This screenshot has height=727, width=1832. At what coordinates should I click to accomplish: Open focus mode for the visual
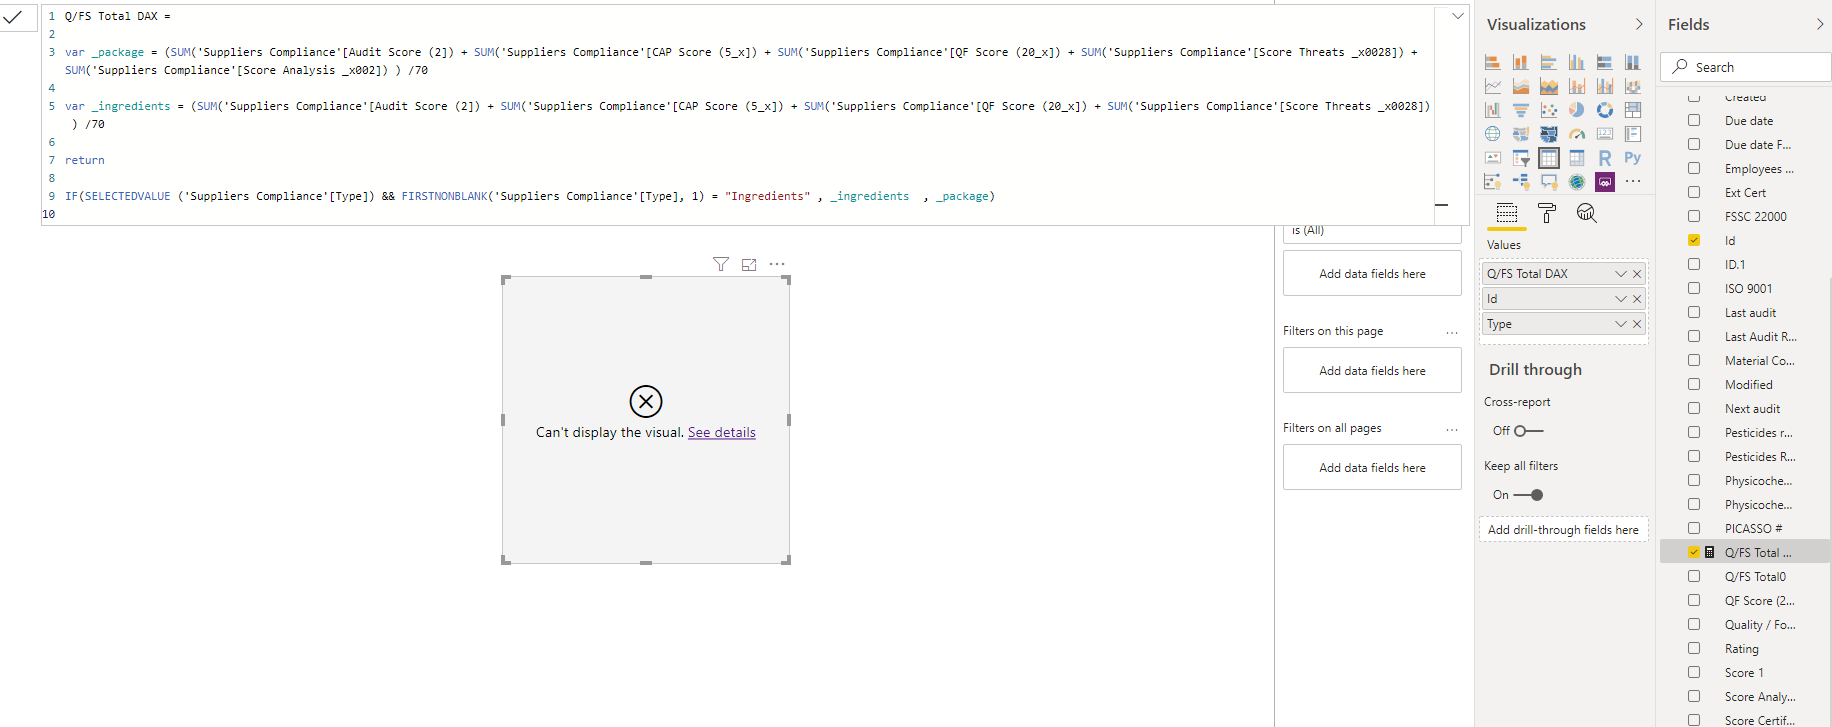tap(749, 264)
